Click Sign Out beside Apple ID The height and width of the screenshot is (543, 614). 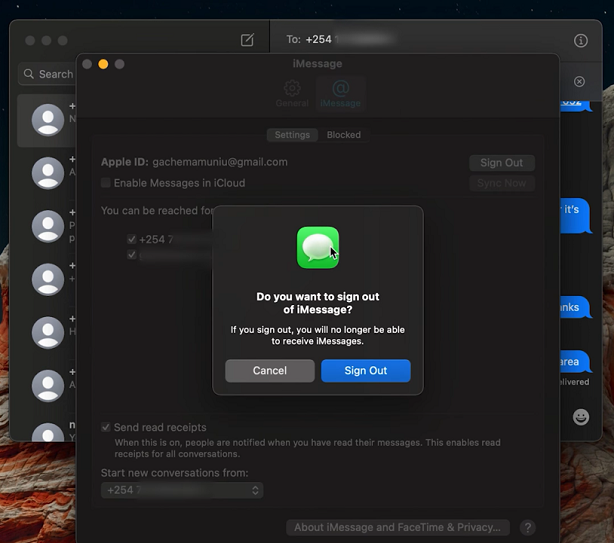(502, 163)
